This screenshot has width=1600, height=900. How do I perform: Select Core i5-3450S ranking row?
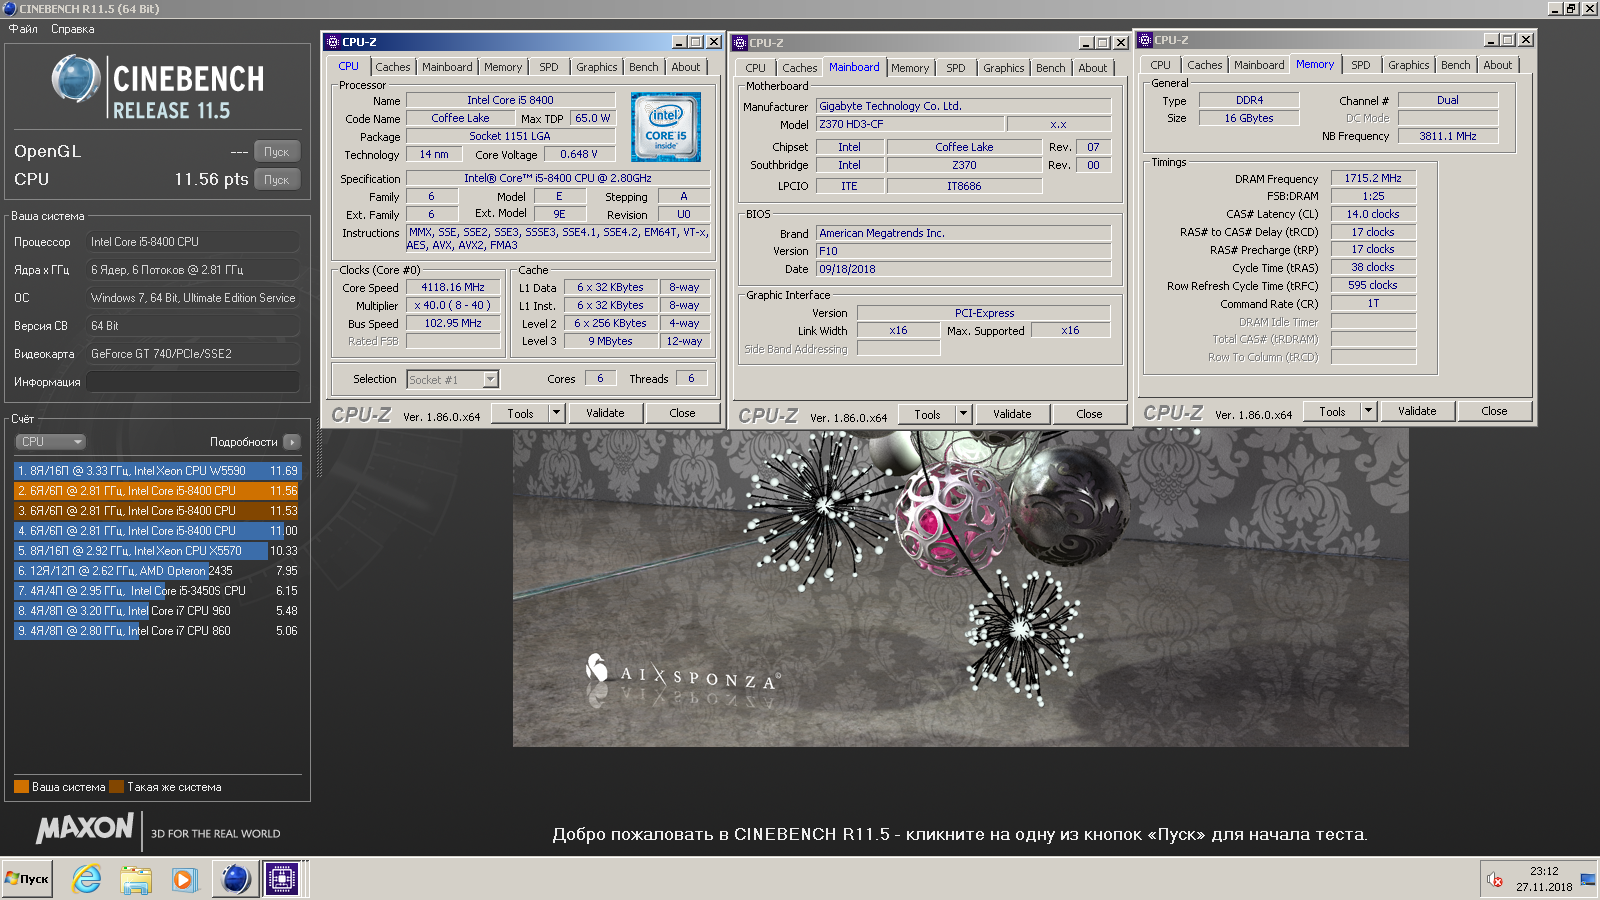[156, 591]
